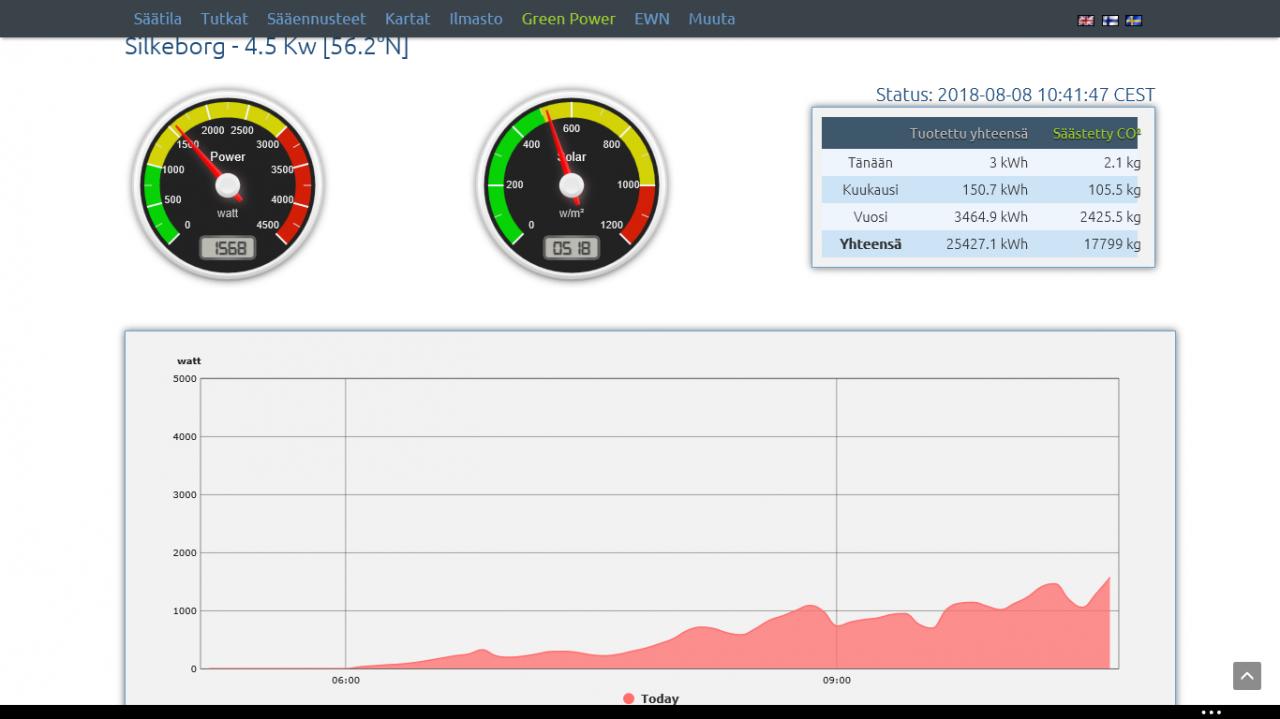This screenshot has width=1280, height=719.
Task: Click the 17799 kg CO² value
Action: pos(1112,244)
